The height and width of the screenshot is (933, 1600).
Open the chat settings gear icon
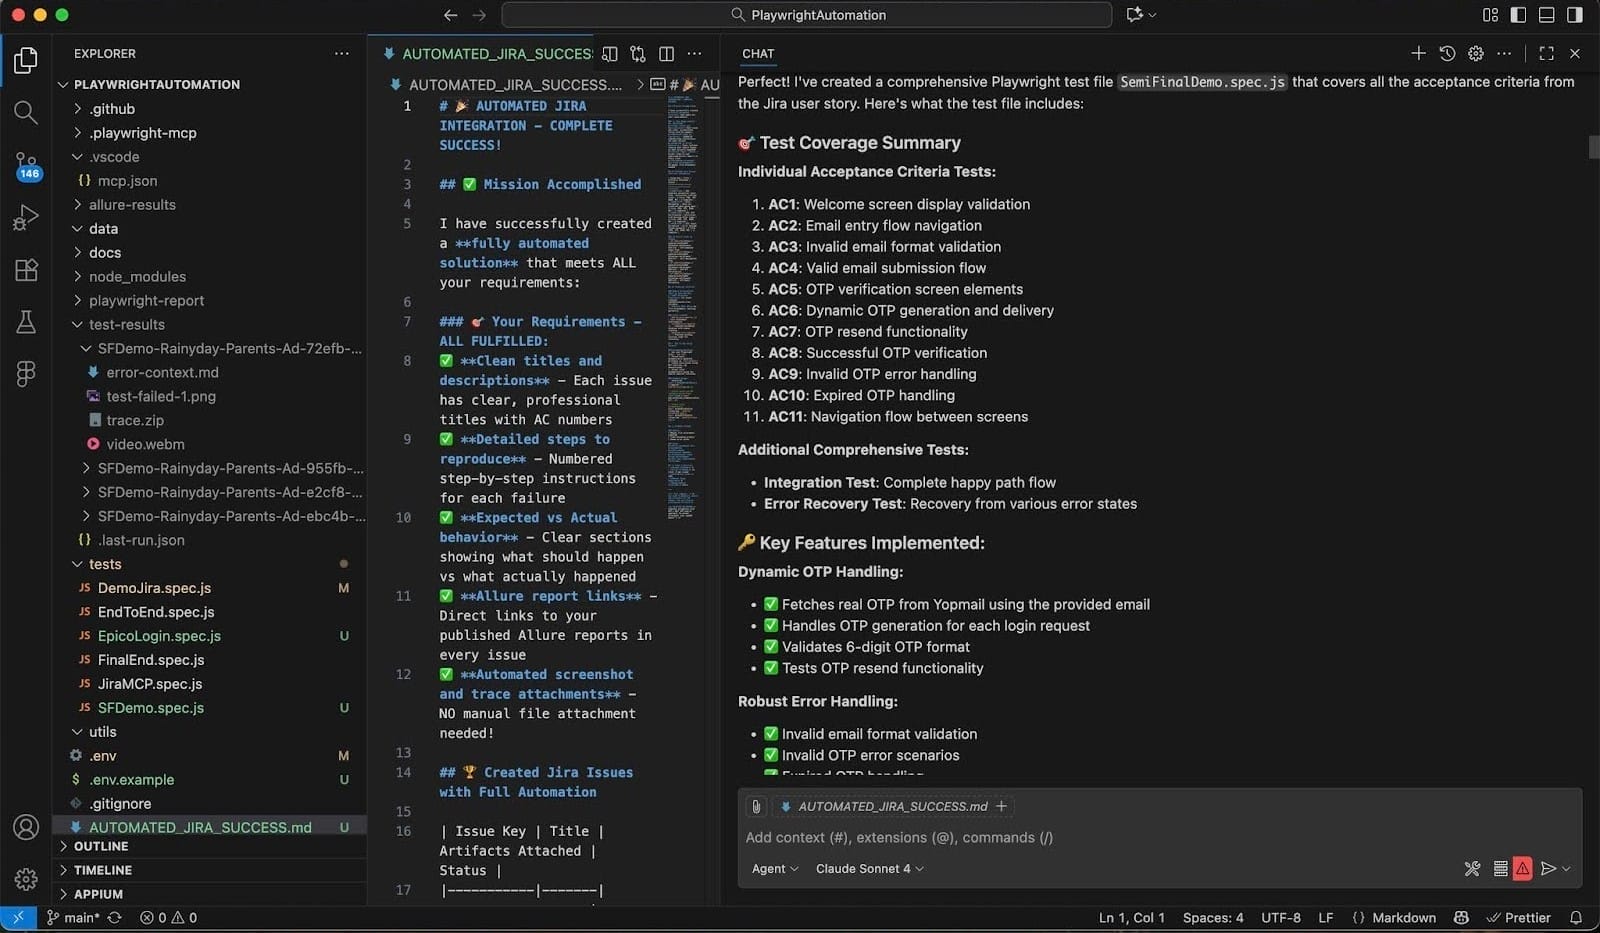1475,54
